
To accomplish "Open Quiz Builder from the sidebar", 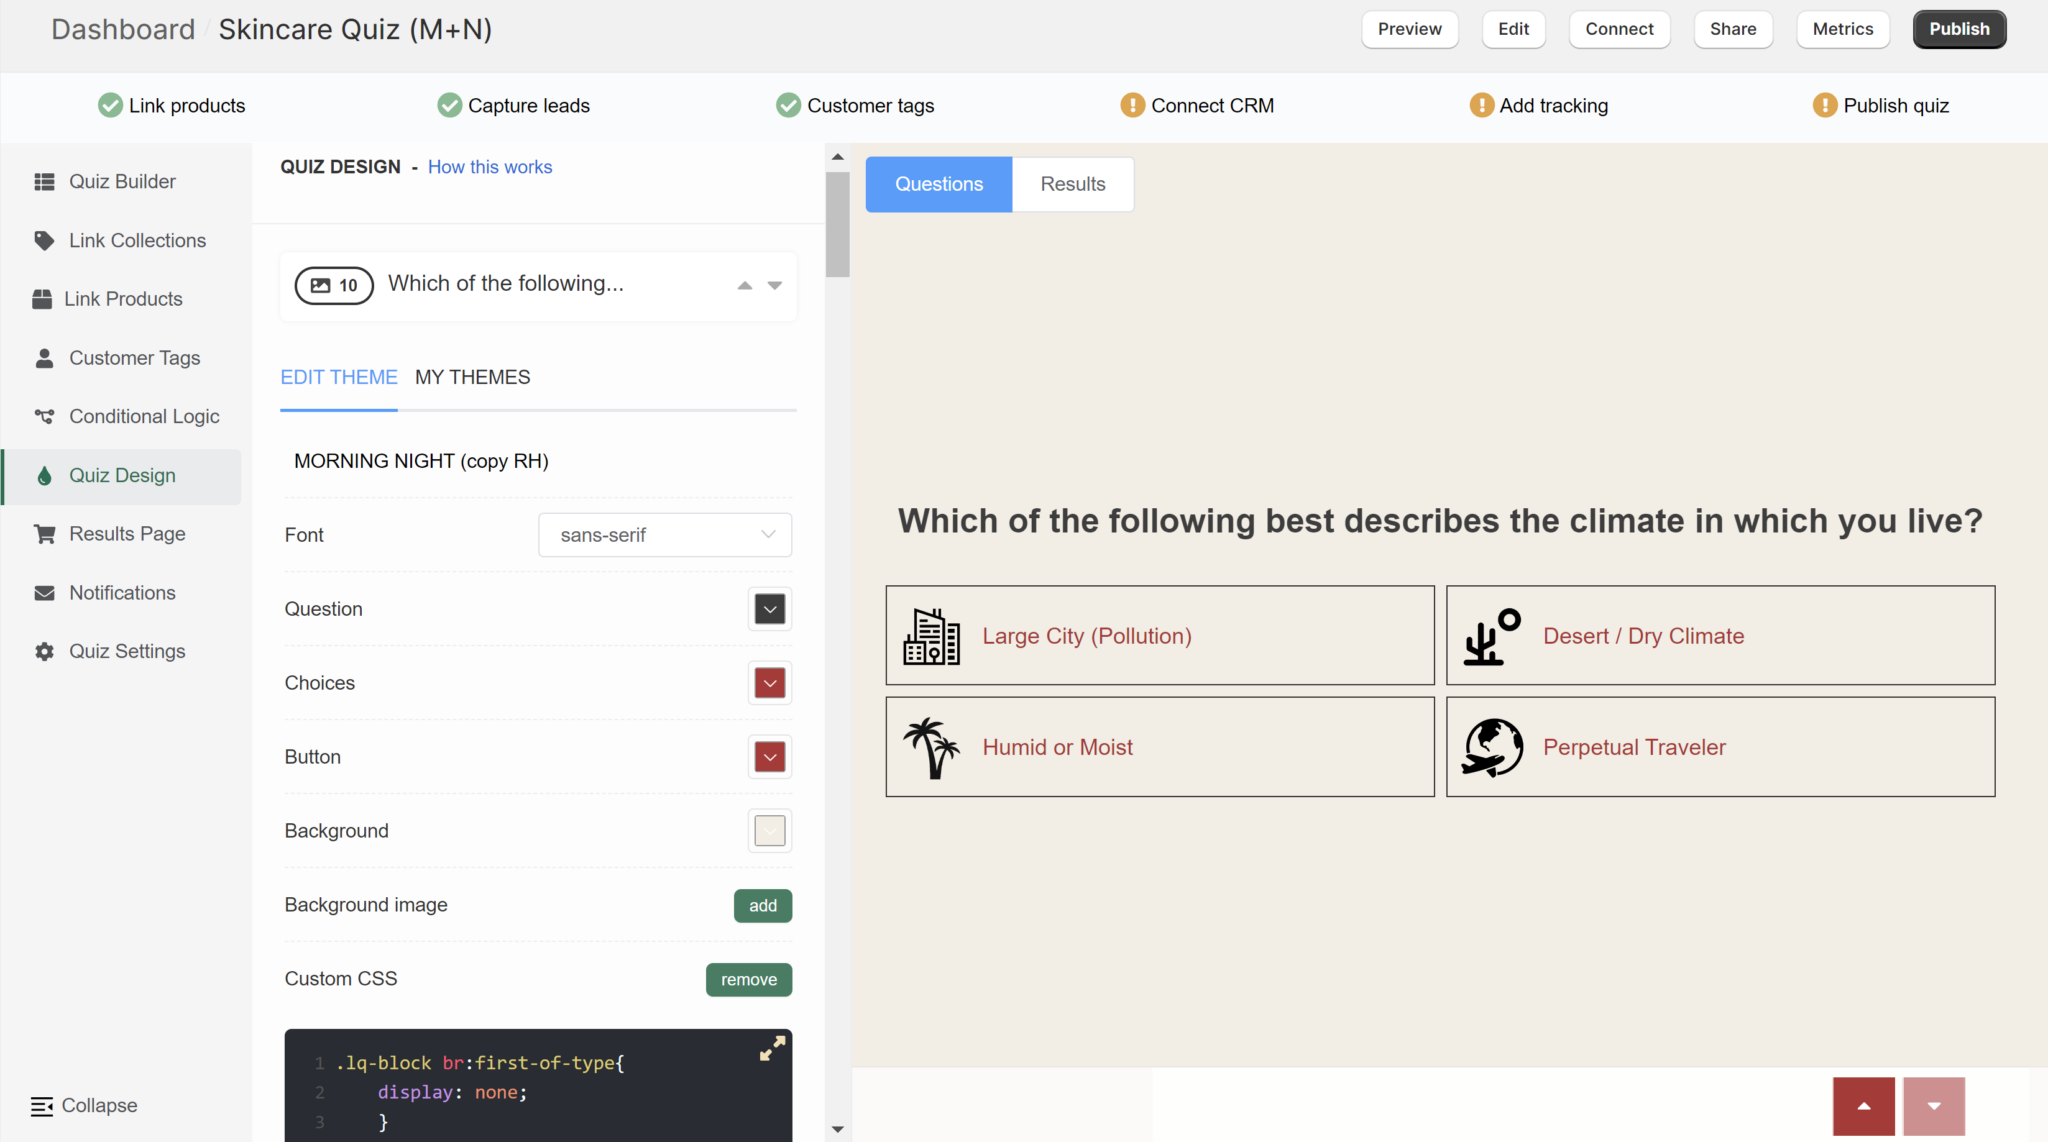I will pyautogui.click(x=120, y=181).
